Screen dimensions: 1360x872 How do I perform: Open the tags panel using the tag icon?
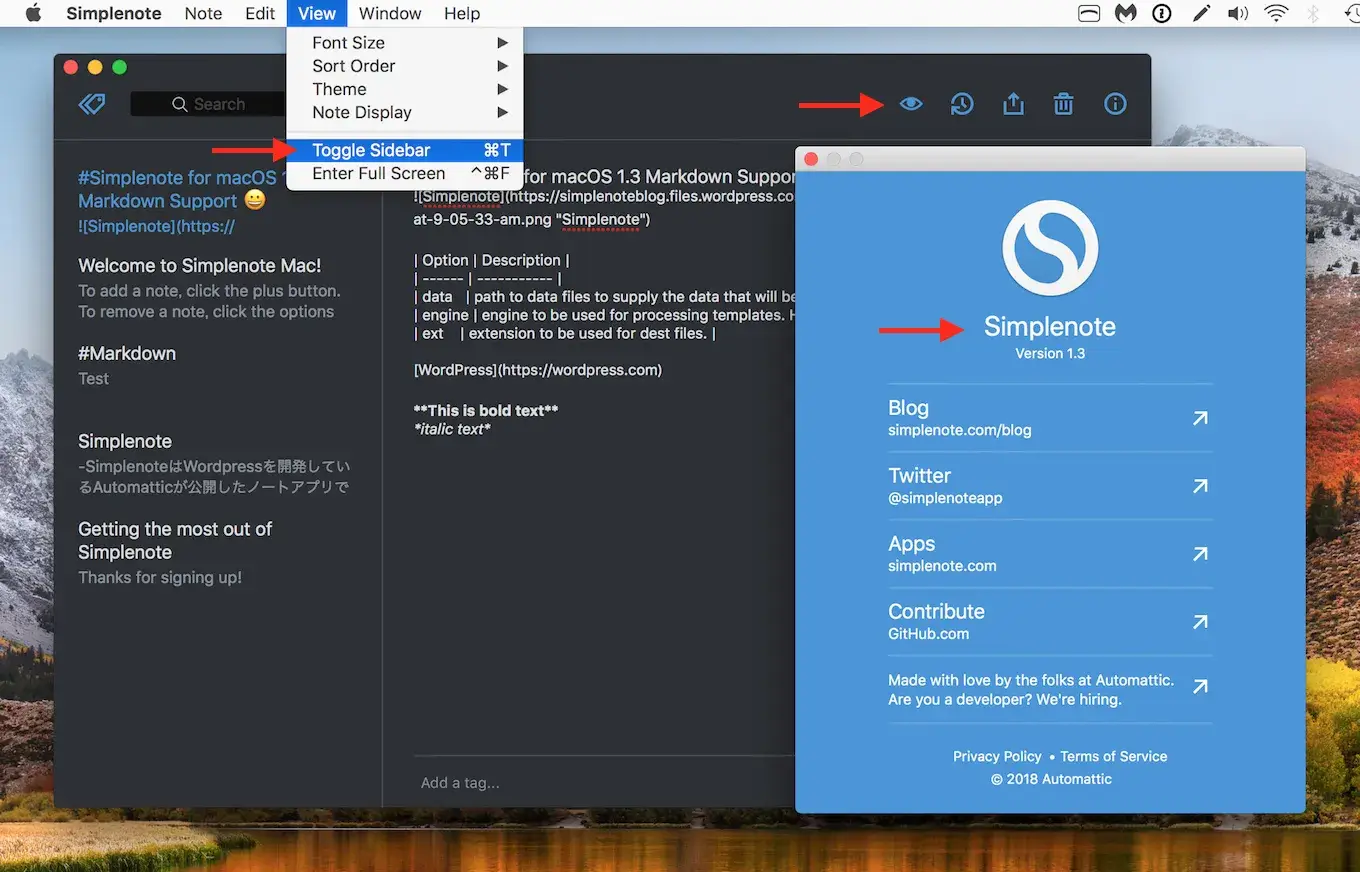(91, 103)
